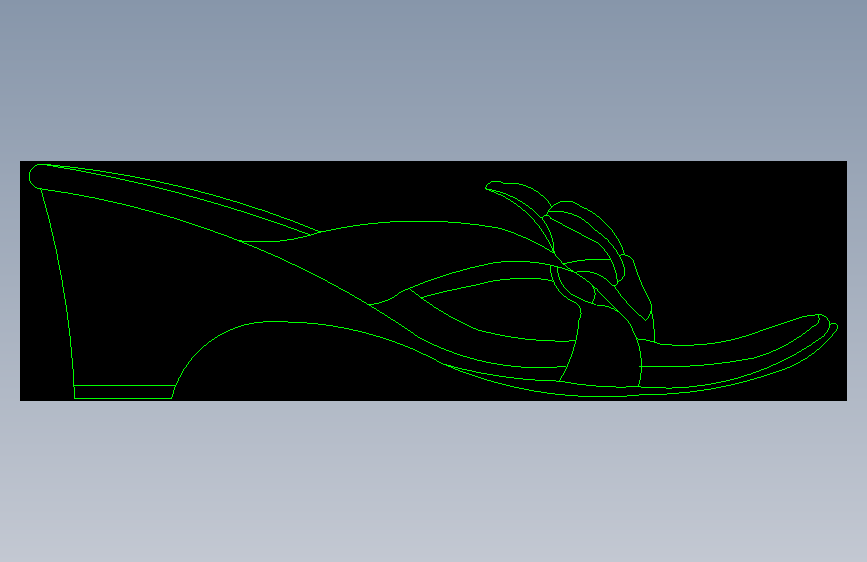Click the green shoe outline drawing thumbnail
The image size is (867, 562).
point(434,281)
